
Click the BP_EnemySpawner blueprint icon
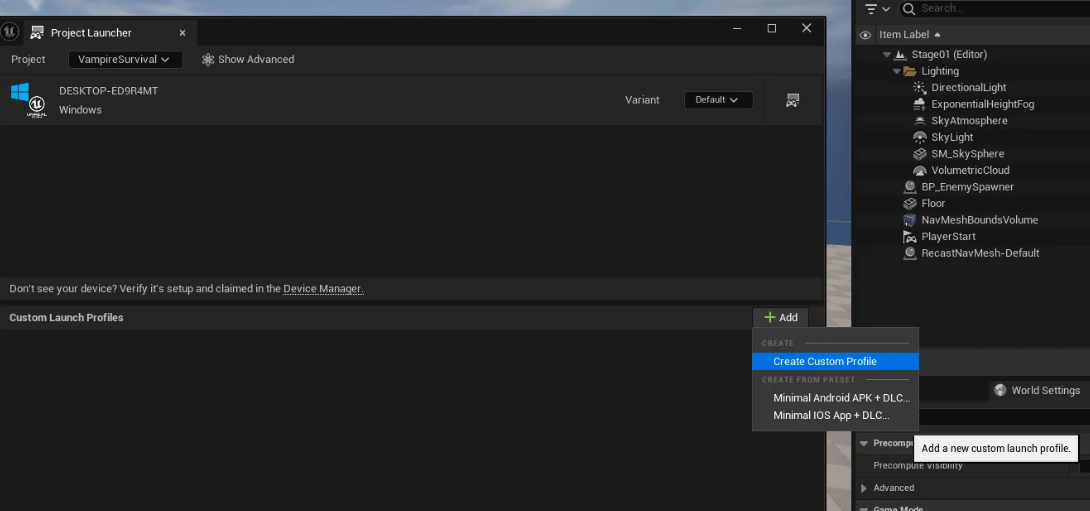(909, 187)
